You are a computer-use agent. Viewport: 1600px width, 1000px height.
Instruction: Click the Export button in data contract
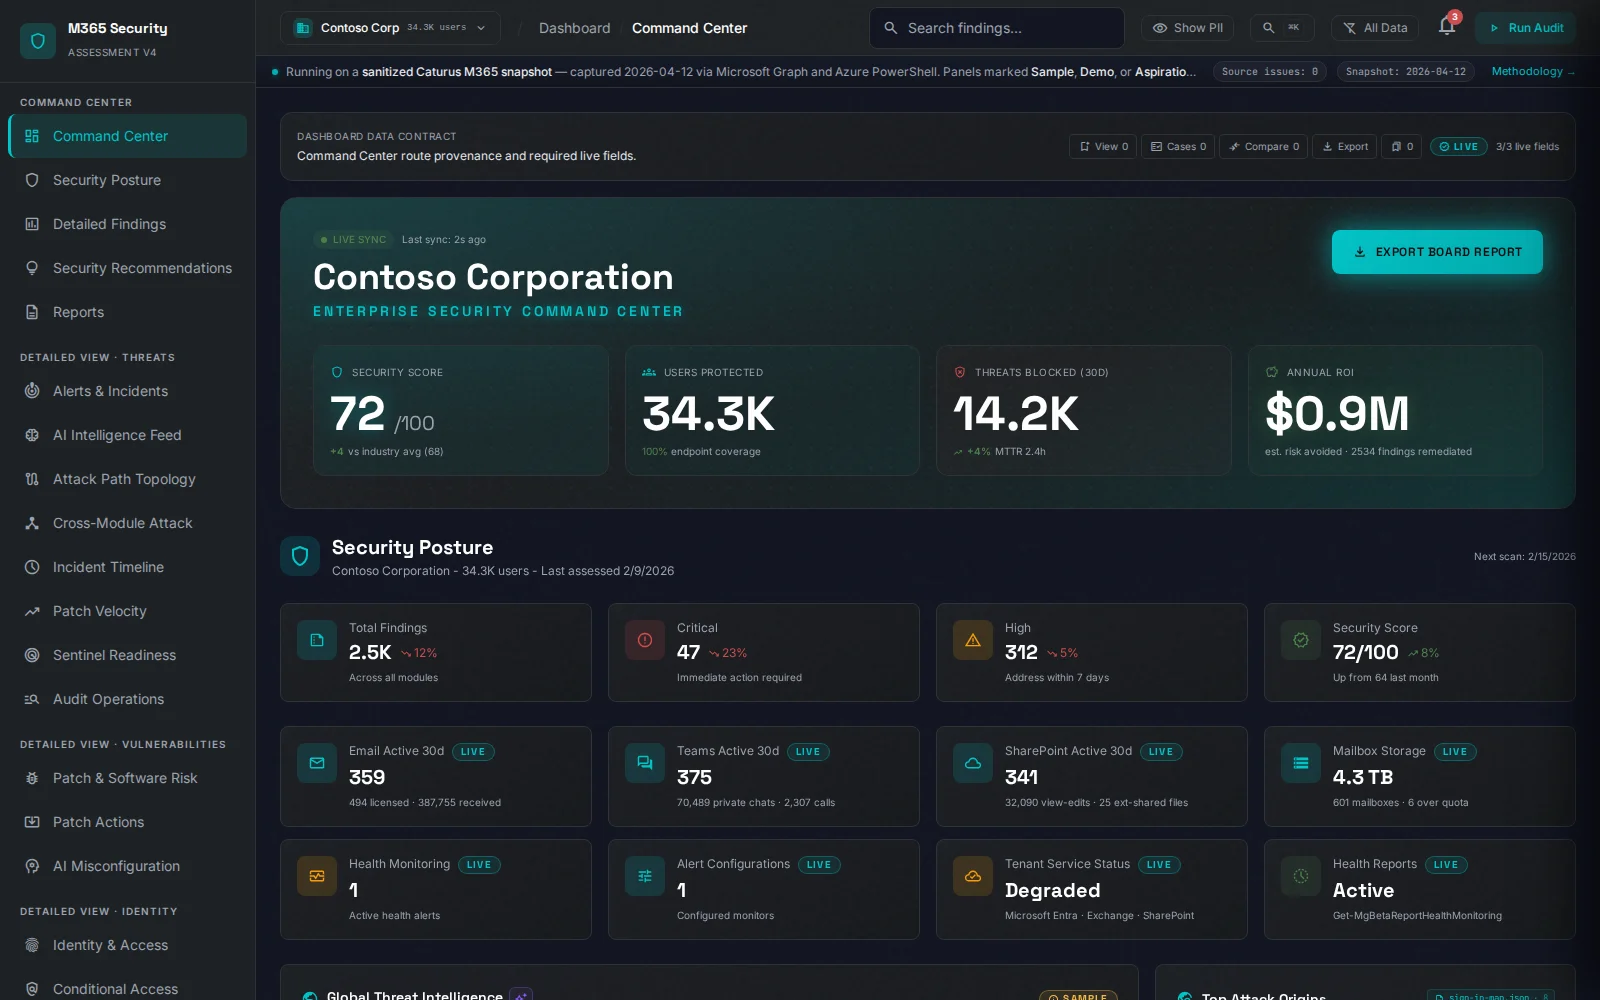(x=1345, y=146)
